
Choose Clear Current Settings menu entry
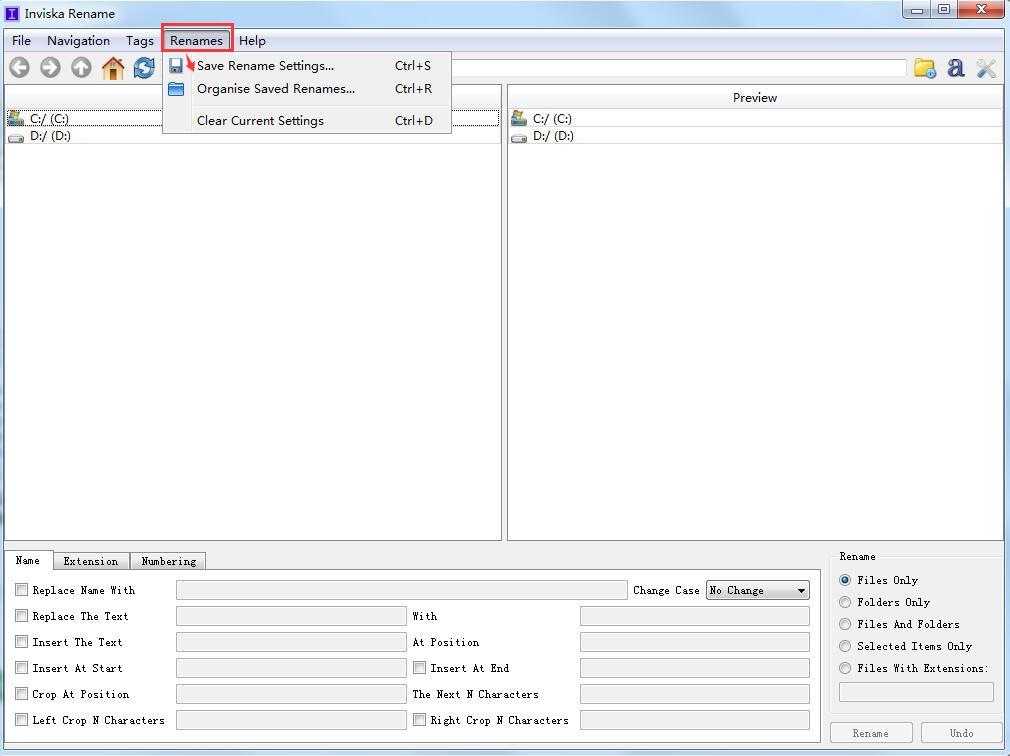click(x=307, y=120)
